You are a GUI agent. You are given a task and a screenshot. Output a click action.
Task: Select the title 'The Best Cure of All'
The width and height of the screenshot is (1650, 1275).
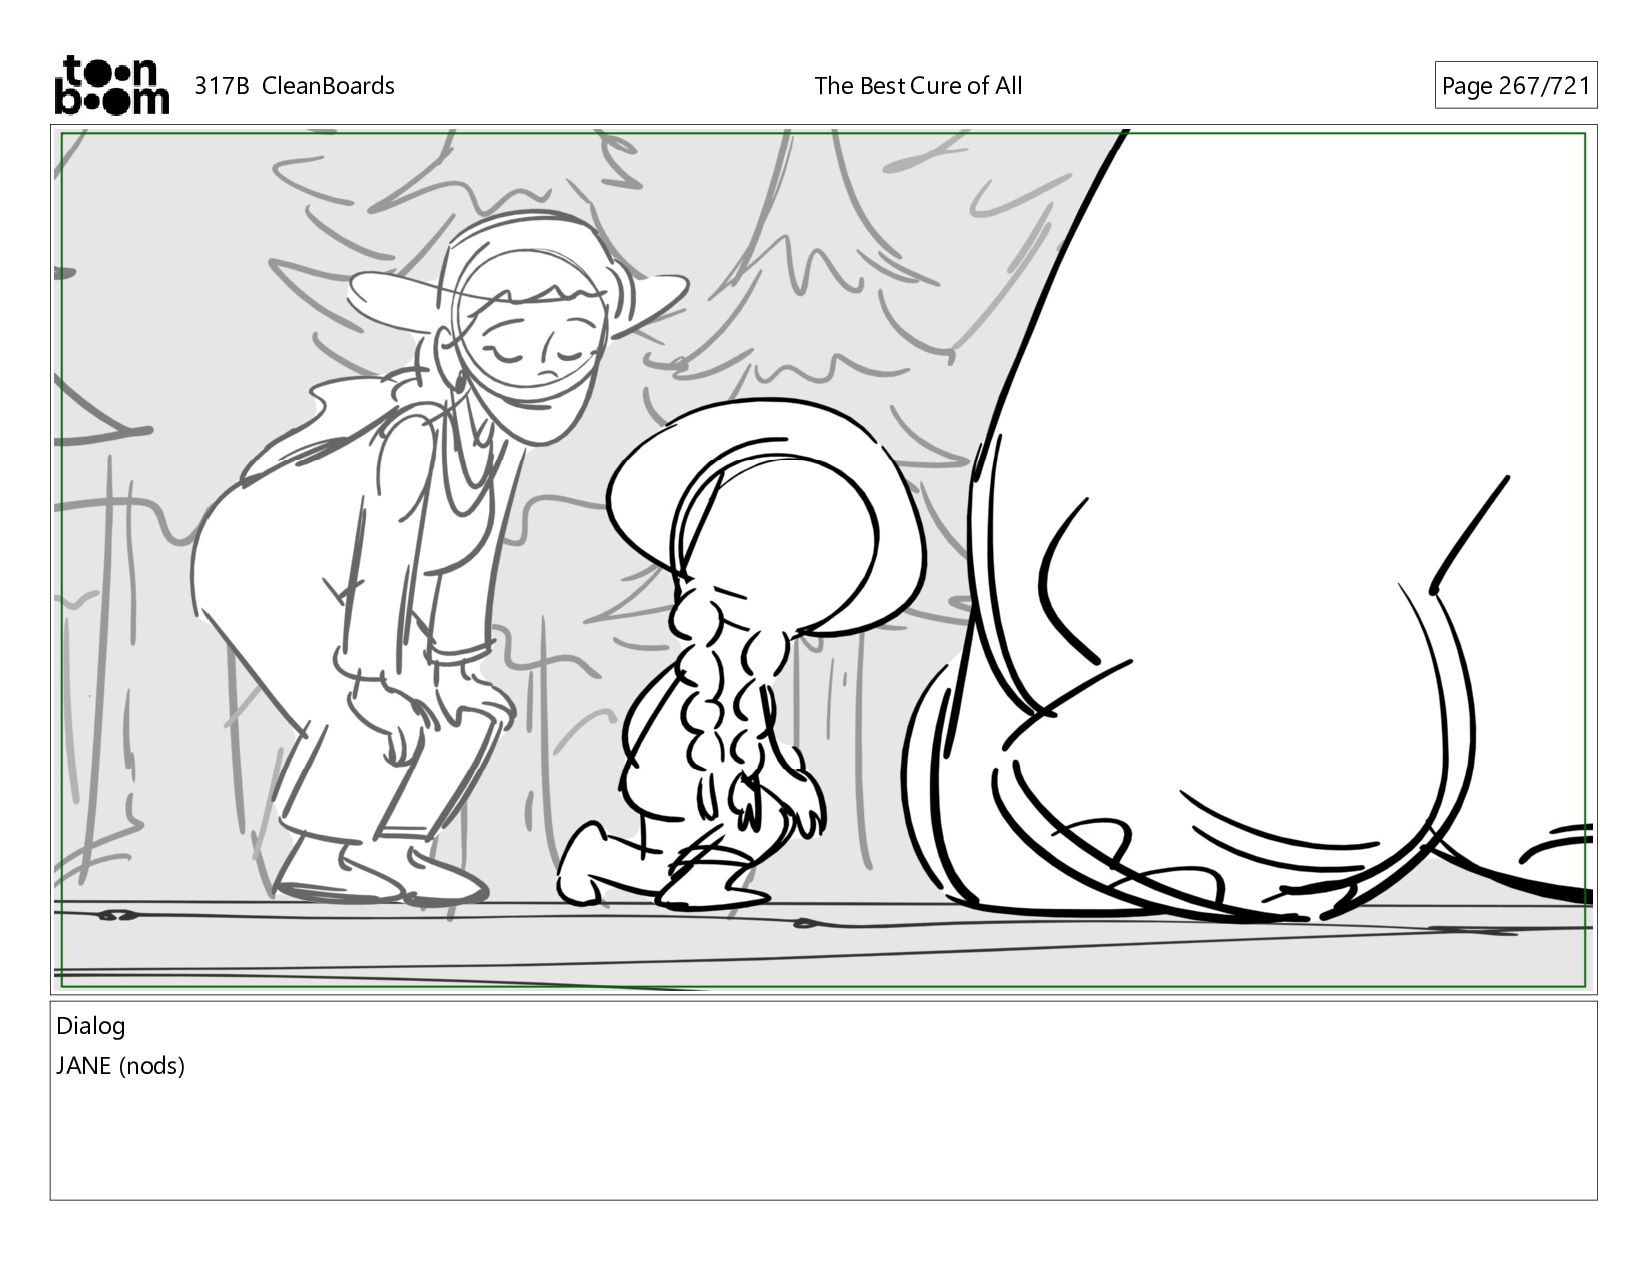[x=918, y=86]
